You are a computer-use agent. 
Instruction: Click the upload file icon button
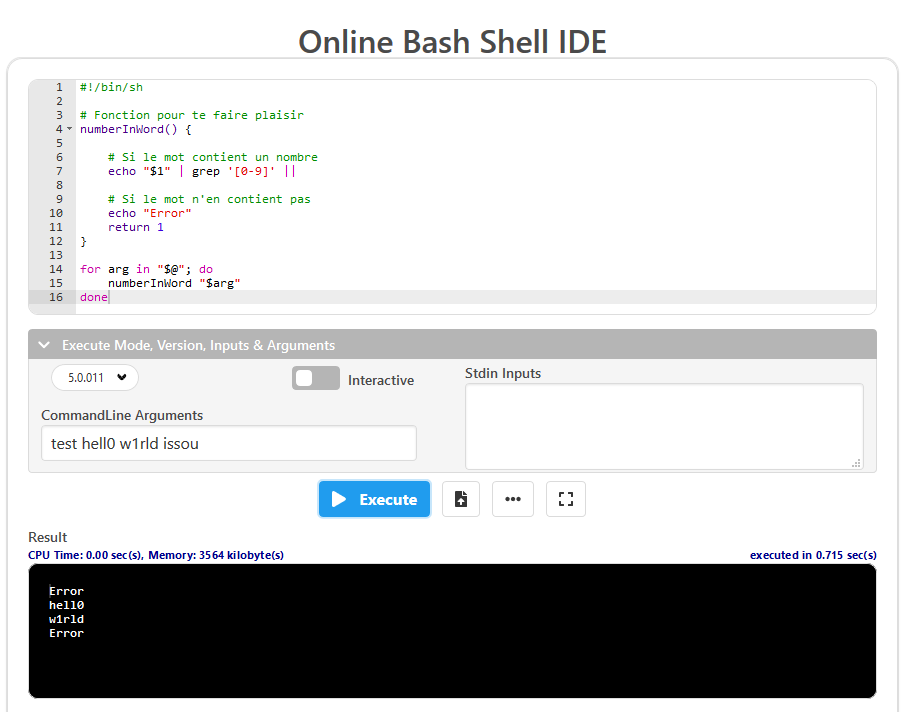[x=461, y=499]
